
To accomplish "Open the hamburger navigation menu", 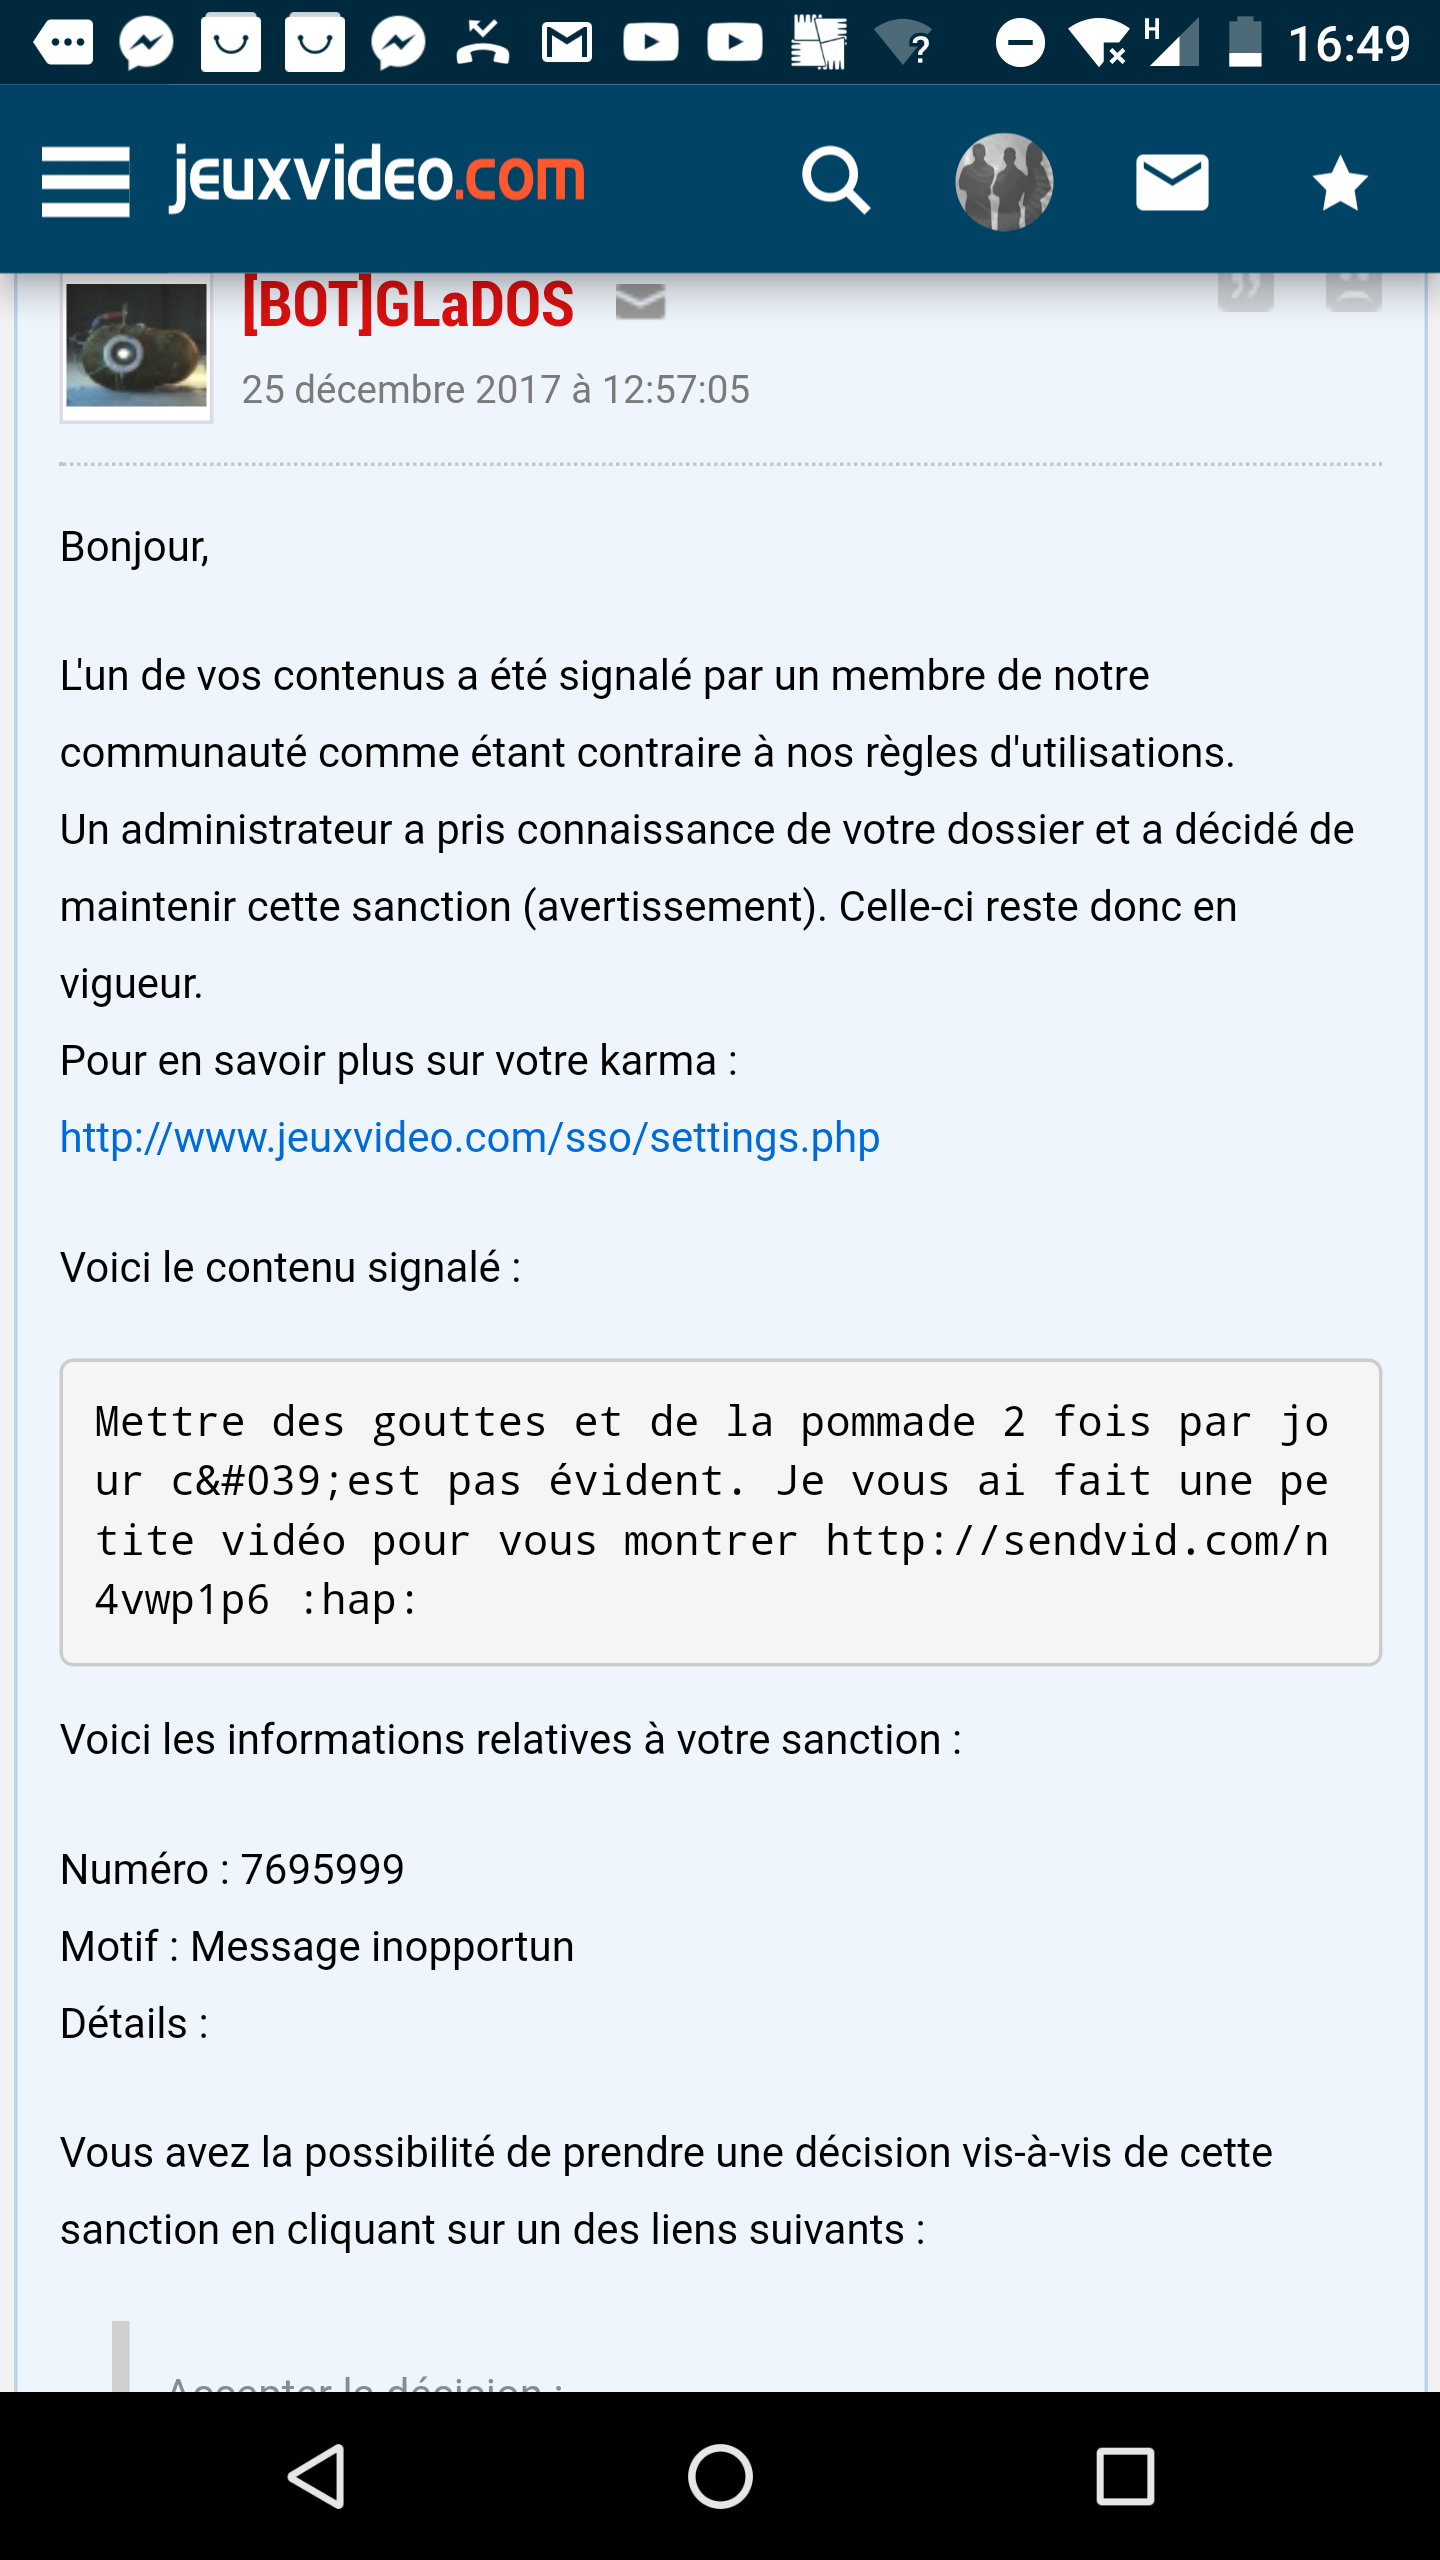I will (x=86, y=181).
